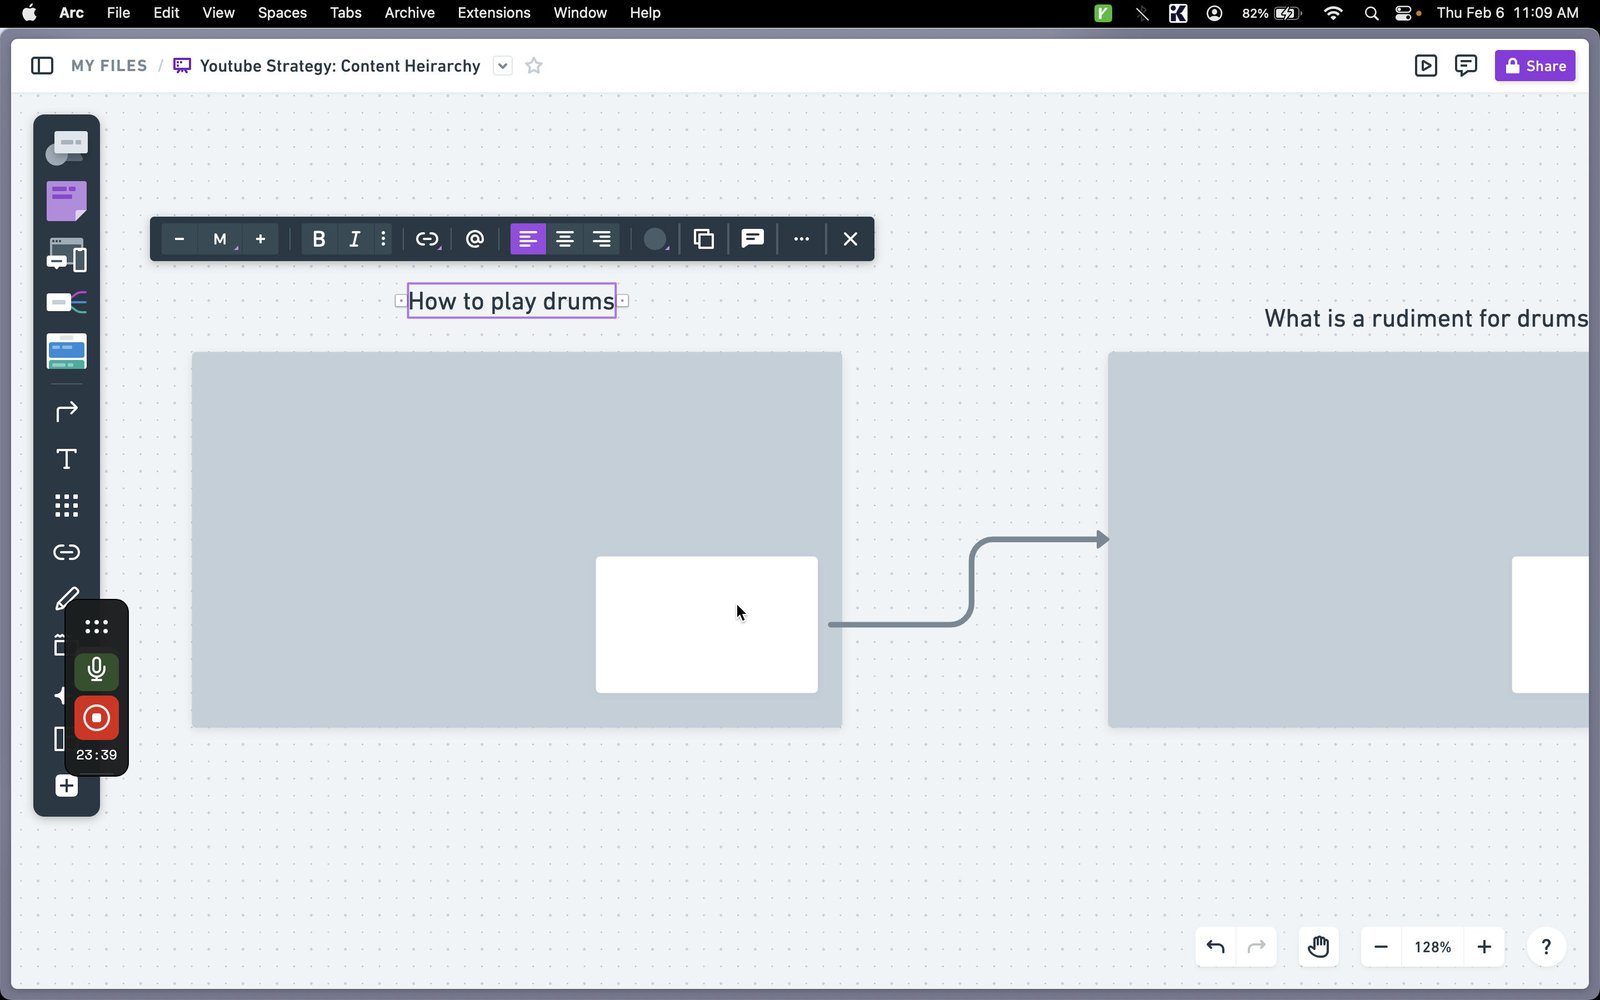Viewport: 1600px width, 1000px height.
Task: Select the connector arrow tool
Action: (x=66, y=411)
